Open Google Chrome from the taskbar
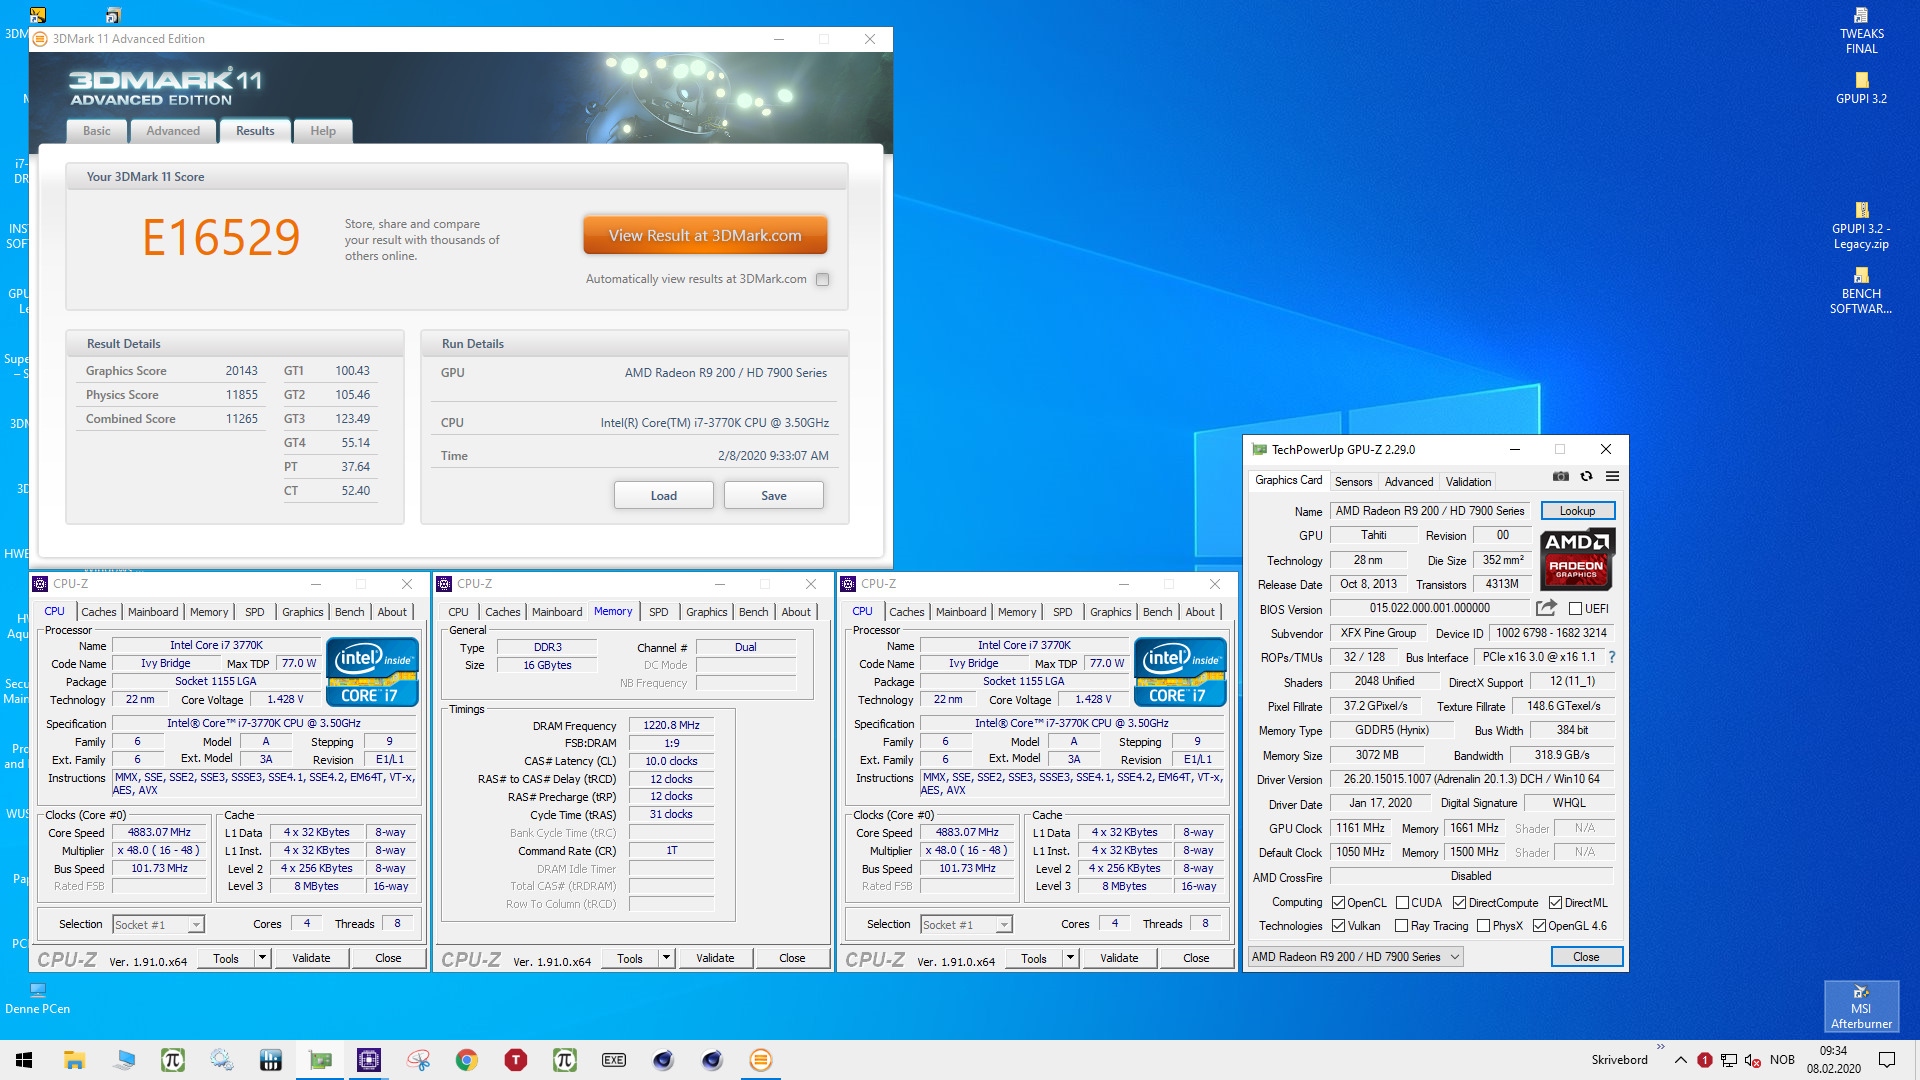Viewport: 1920px width, 1080px height. click(467, 1060)
